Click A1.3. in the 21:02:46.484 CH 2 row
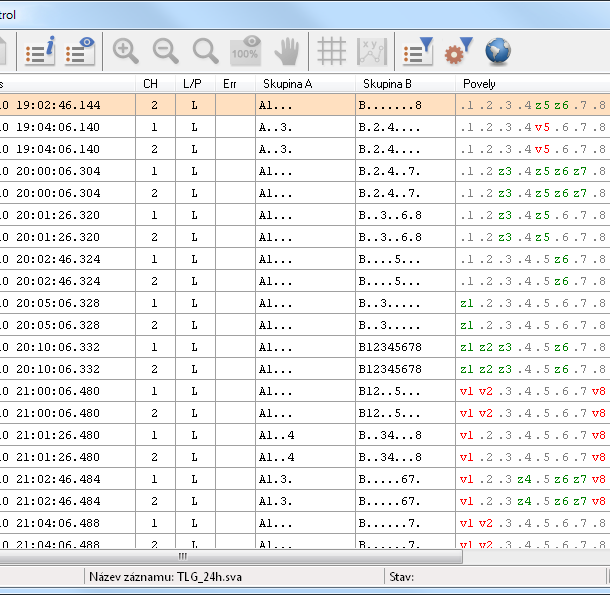 click(x=275, y=501)
